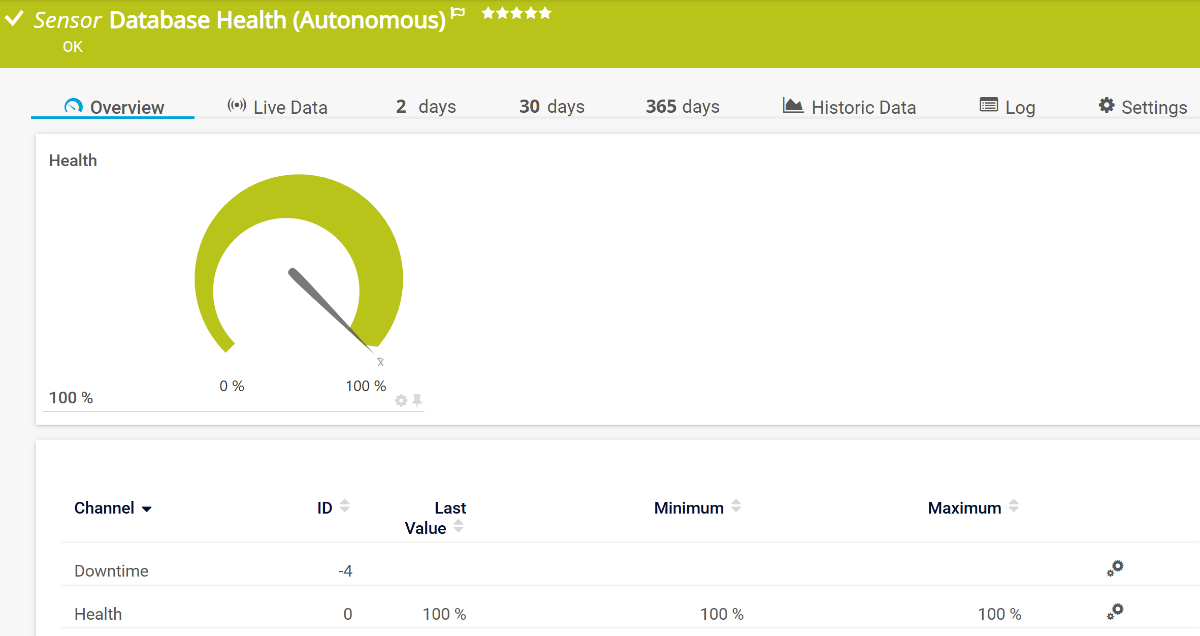Click the Health channel name in table
Viewport: 1200px width, 636px height.
point(98,614)
